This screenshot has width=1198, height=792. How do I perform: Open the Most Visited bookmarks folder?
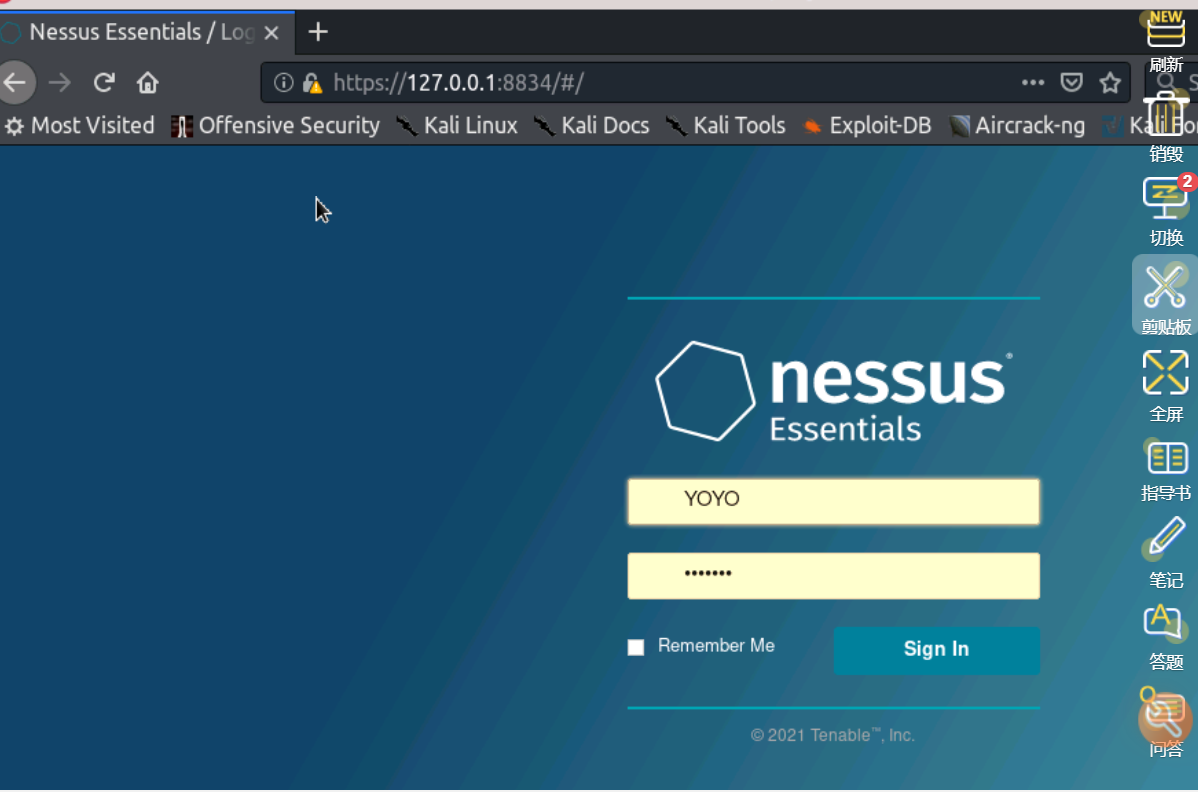tap(79, 125)
